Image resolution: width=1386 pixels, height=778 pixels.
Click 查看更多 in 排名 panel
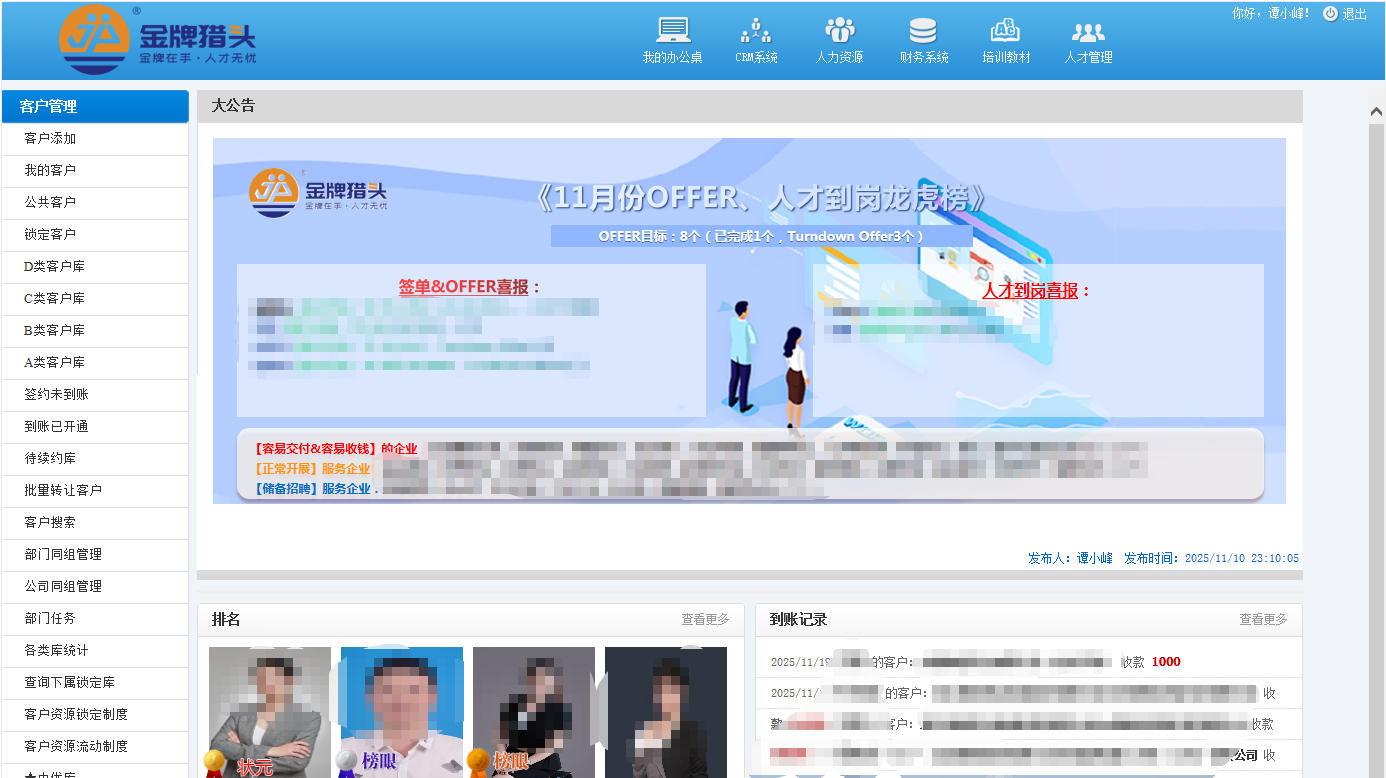click(705, 620)
